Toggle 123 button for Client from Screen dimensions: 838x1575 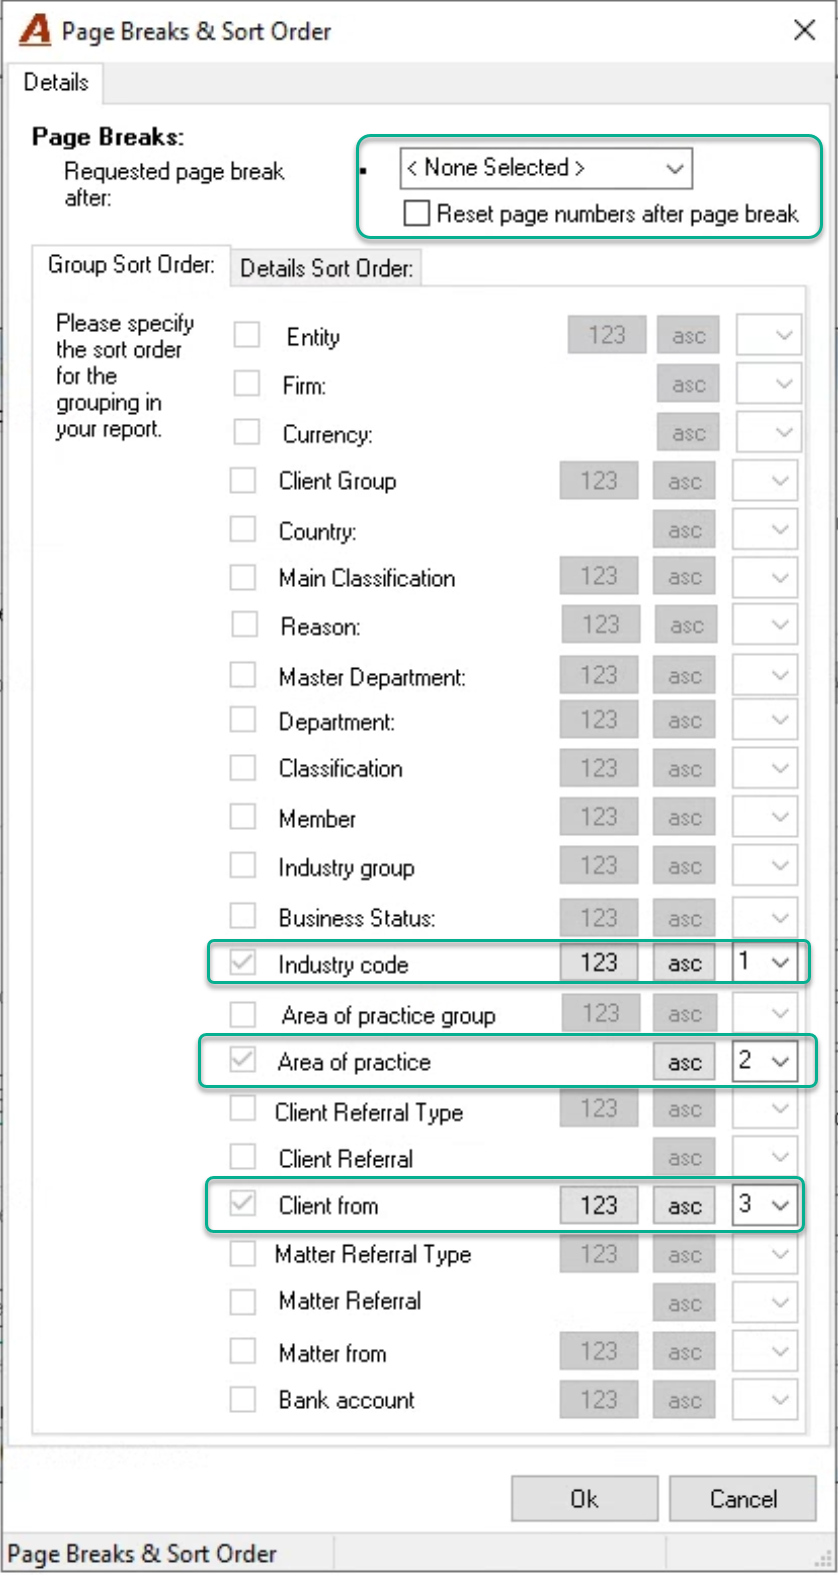pos(599,1206)
